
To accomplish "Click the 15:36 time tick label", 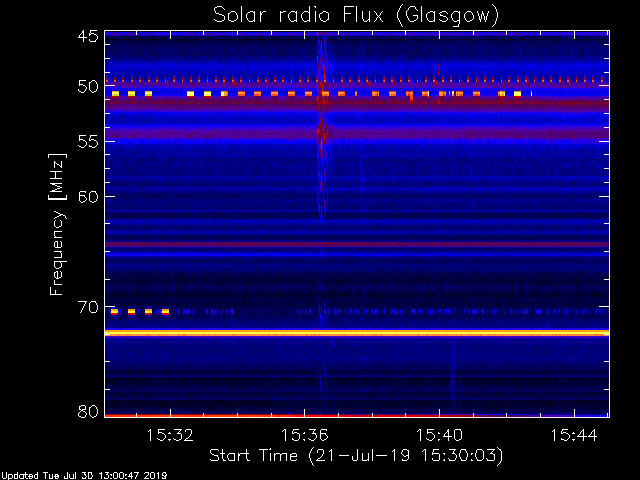I will [x=304, y=436].
